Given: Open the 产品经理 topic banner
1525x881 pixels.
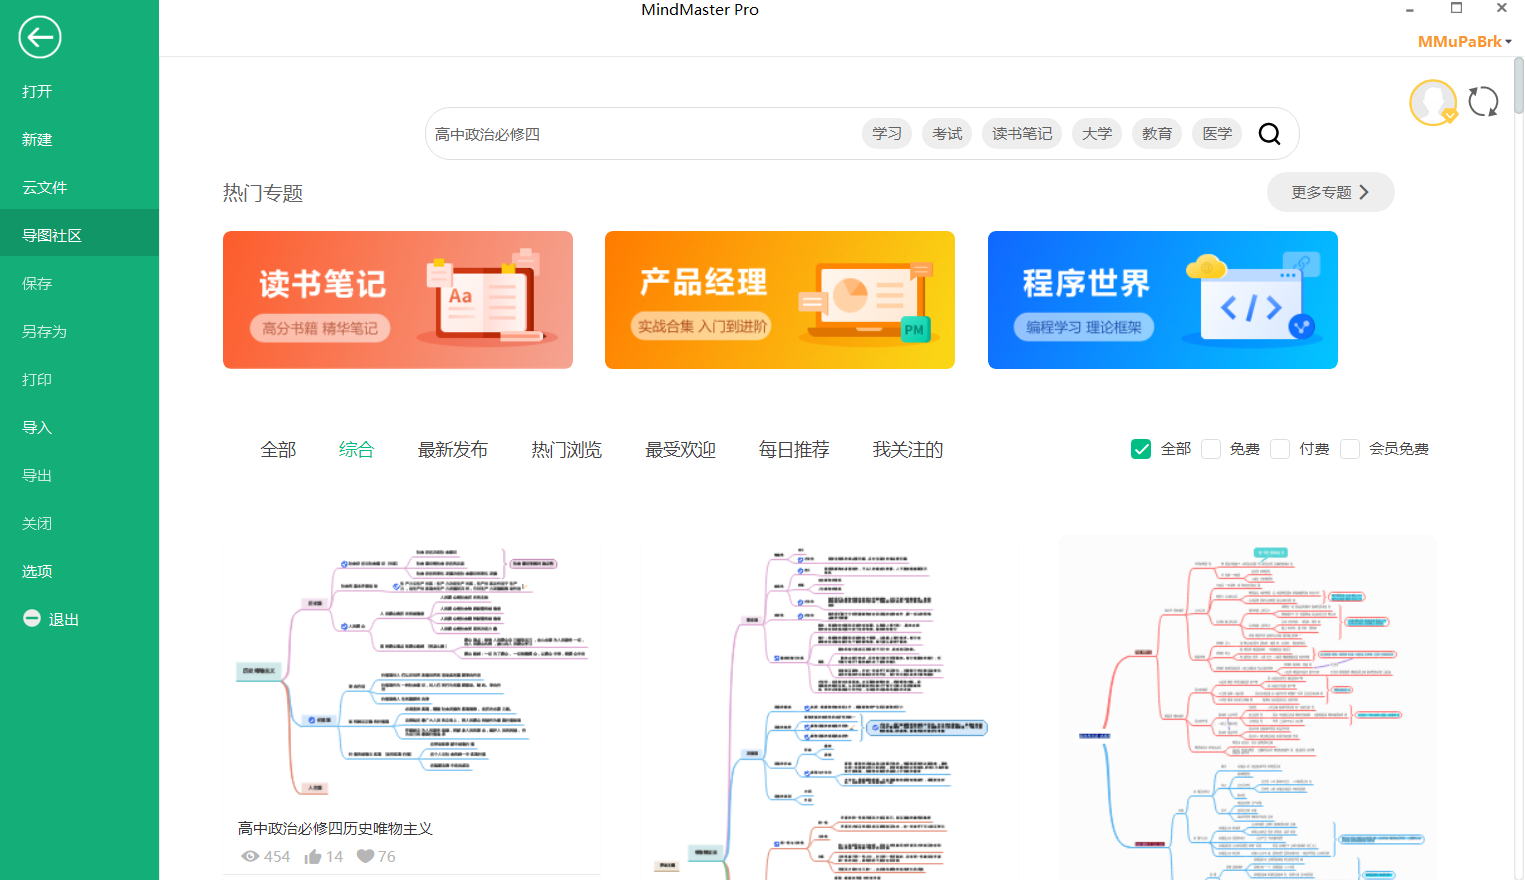Looking at the screenshot, I should point(780,300).
